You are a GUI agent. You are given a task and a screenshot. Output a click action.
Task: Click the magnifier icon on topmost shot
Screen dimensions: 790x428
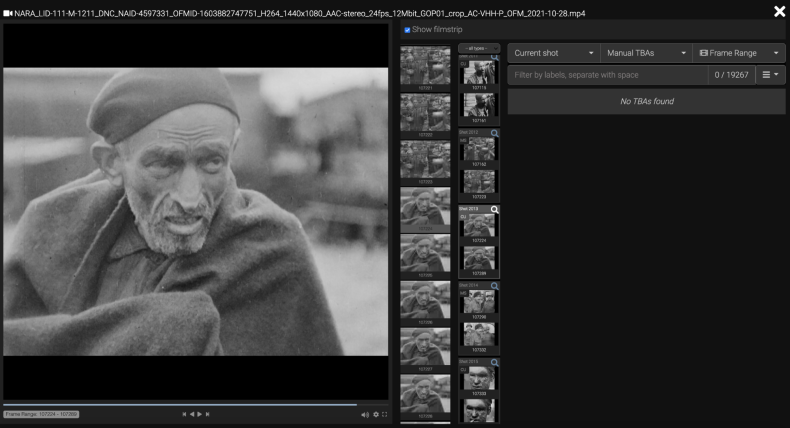point(495,57)
